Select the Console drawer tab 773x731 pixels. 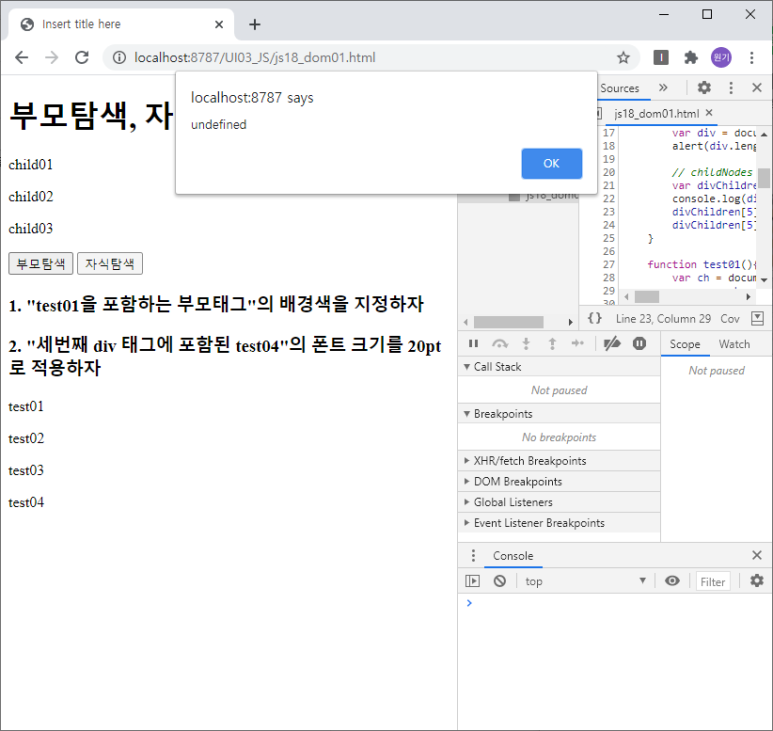(x=513, y=556)
